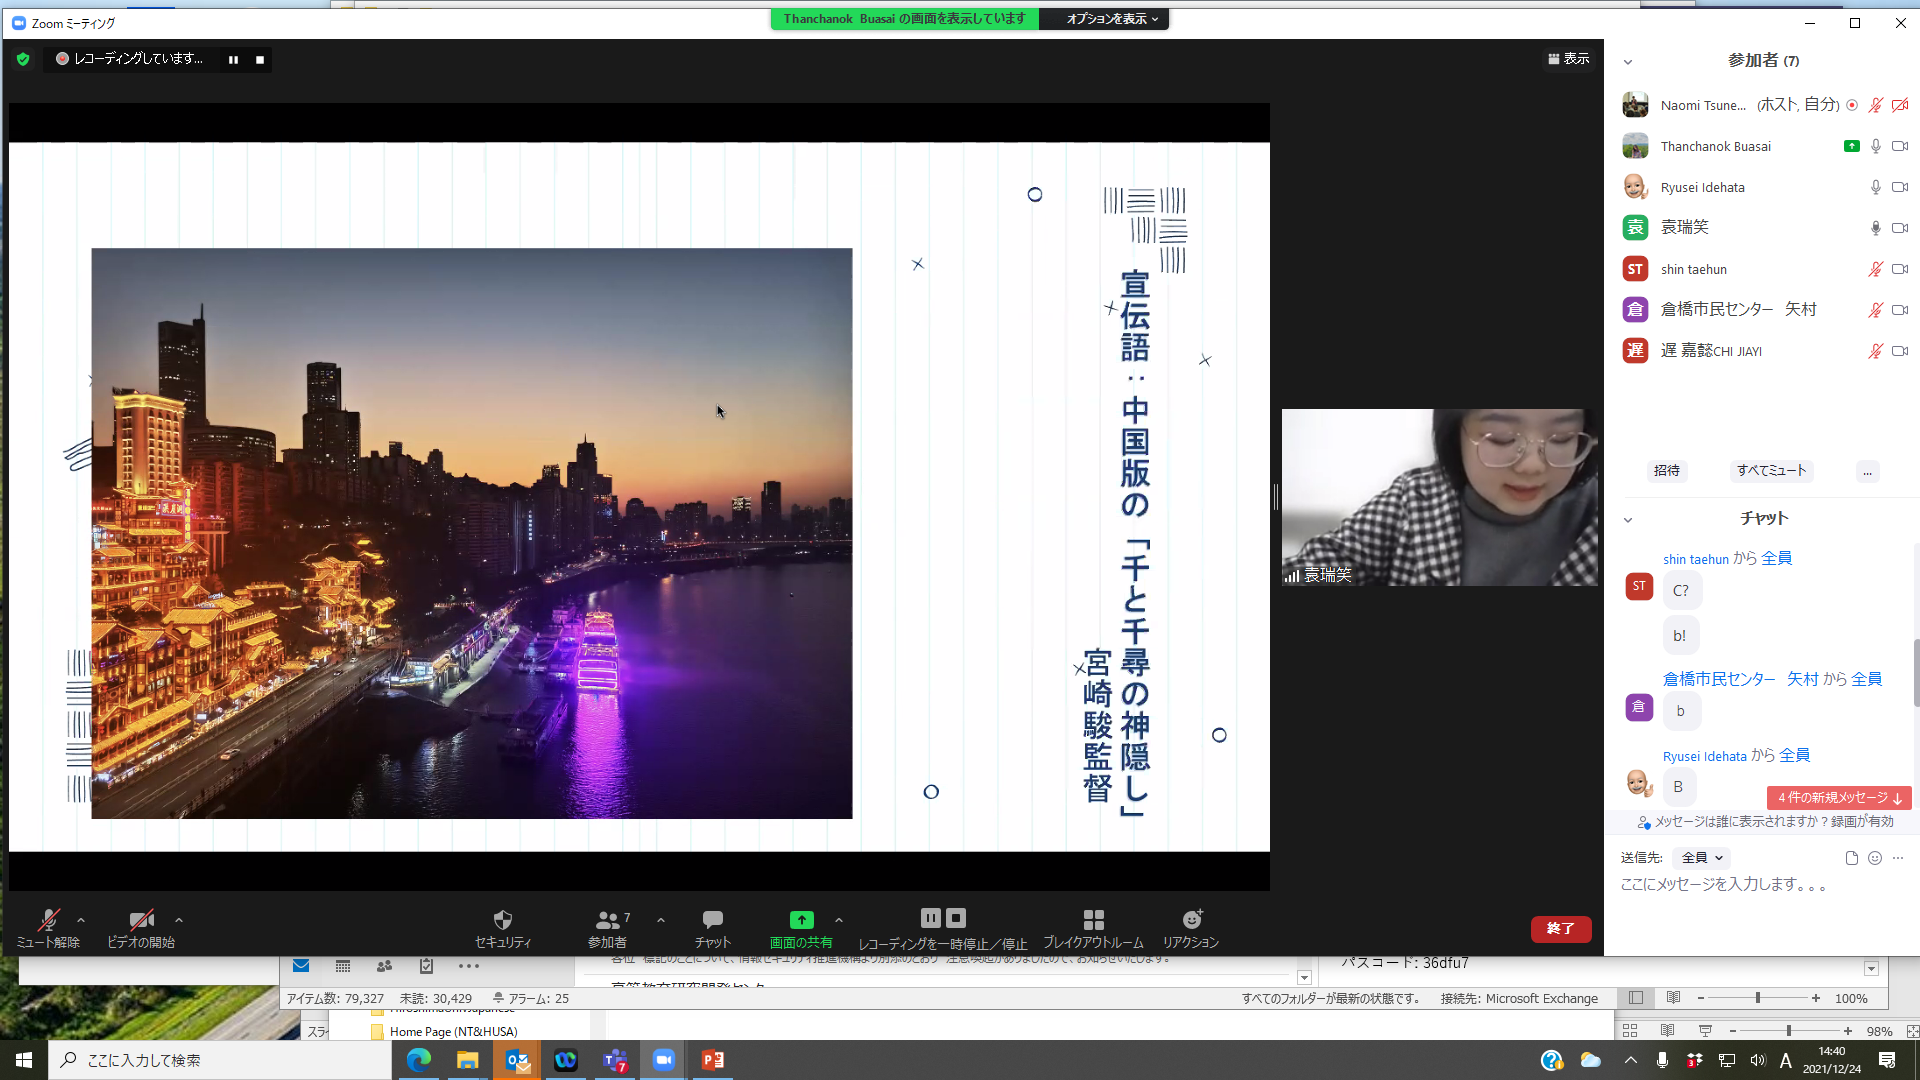Stop recording from top-left indicator
The width and height of the screenshot is (1920, 1080).
coord(260,60)
